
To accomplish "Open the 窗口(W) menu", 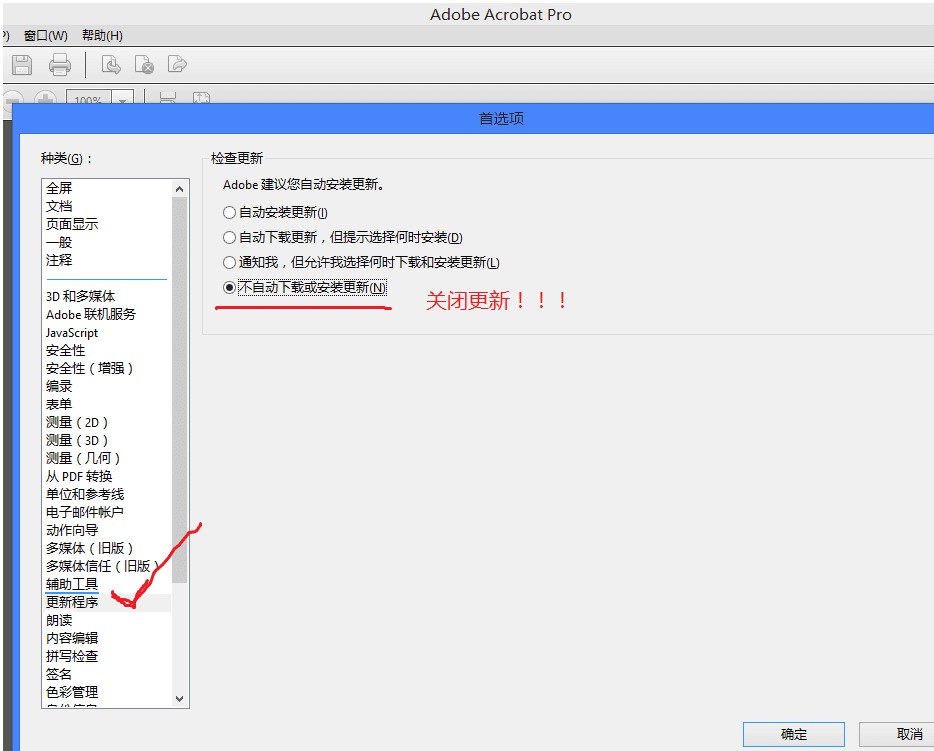I will (x=45, y=36).
